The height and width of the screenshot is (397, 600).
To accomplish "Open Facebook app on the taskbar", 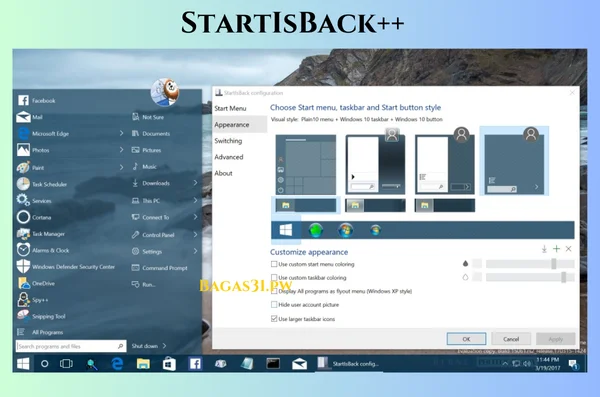I will pos(195,363).
